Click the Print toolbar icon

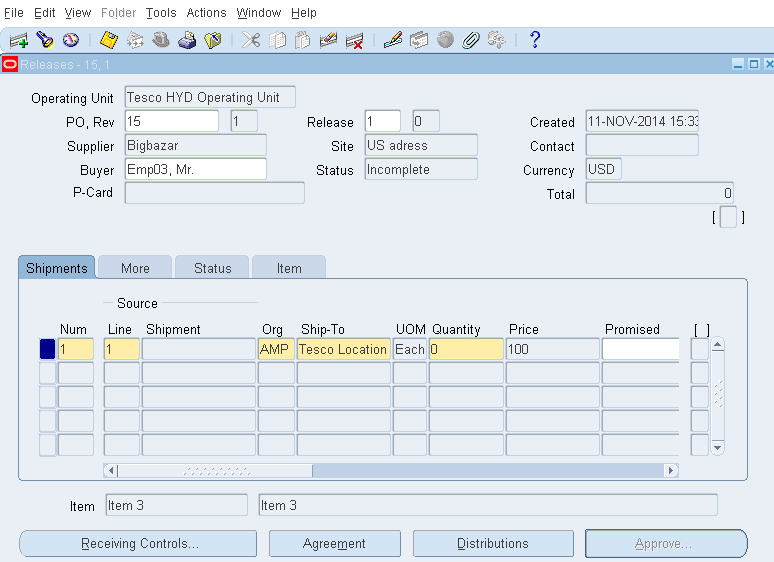click(187, 40)
